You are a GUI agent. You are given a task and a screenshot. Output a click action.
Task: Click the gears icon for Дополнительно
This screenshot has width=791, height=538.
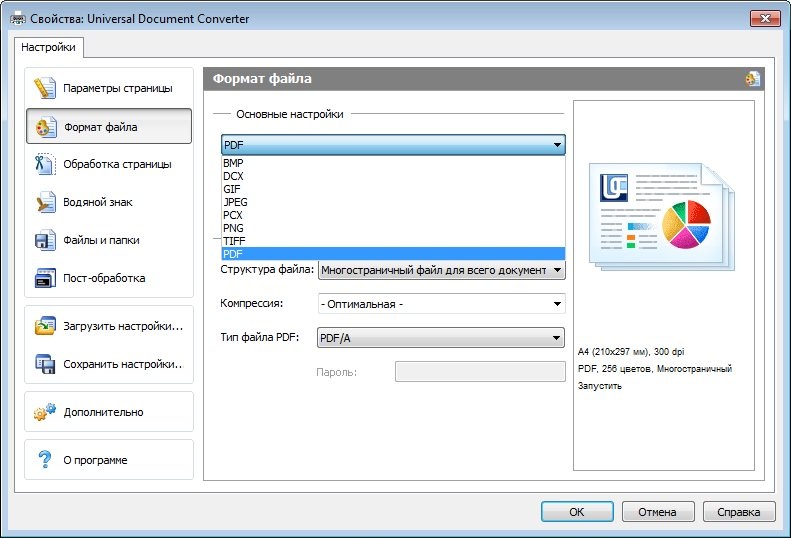pos(45,412)
